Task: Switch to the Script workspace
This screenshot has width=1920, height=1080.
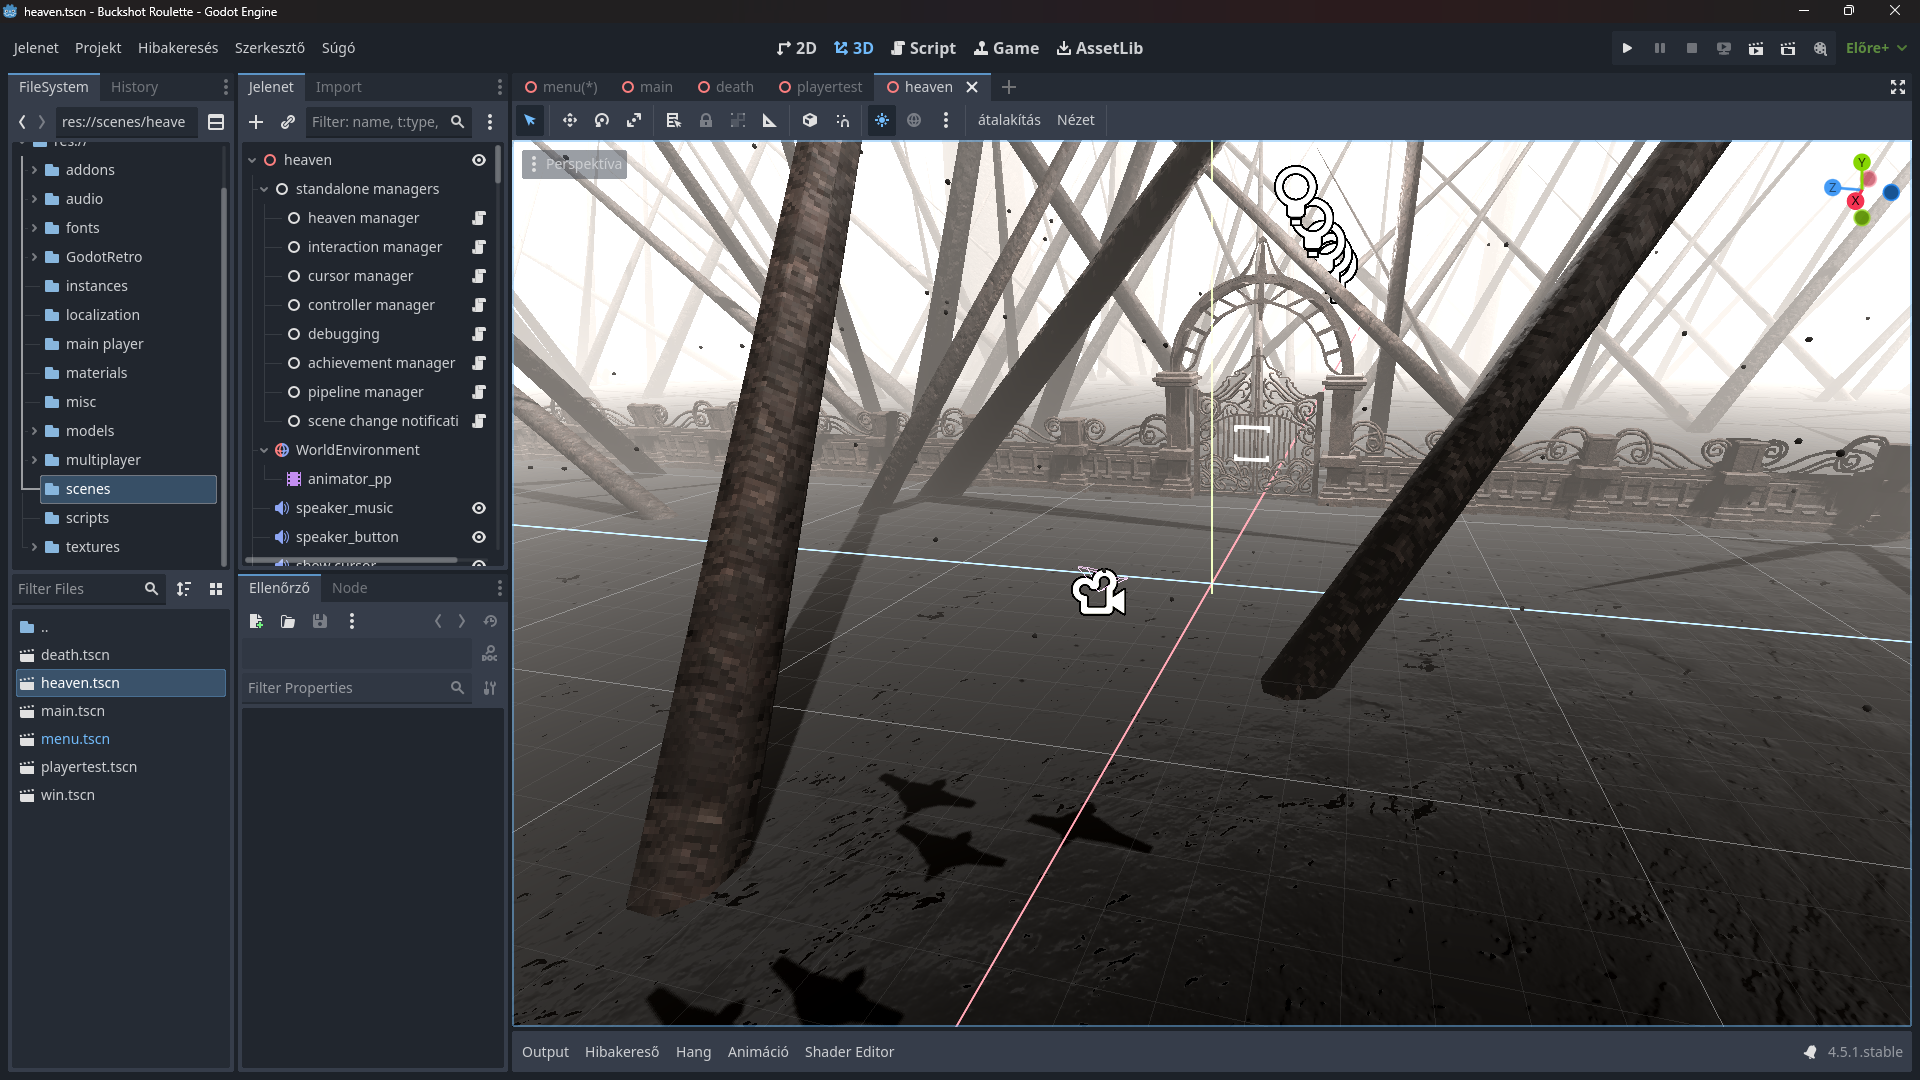Action: pos(923,48)
